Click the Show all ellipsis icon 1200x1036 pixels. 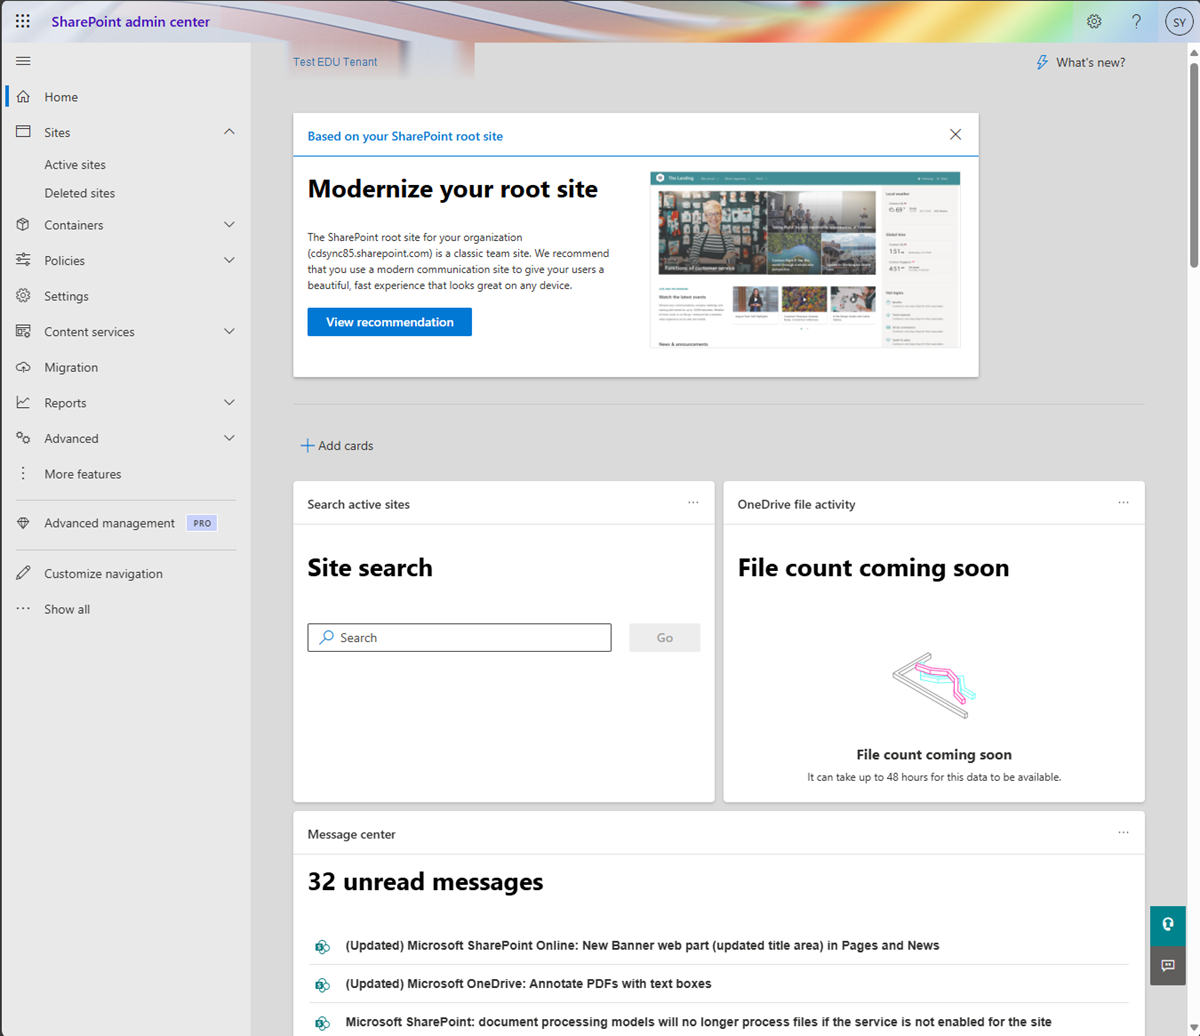click(23, 609)
